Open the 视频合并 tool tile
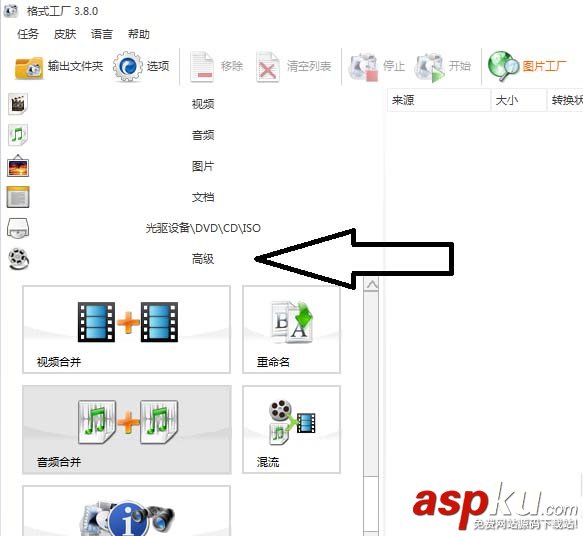This screenshot has height=536, width=583. [x=126, y=329]
